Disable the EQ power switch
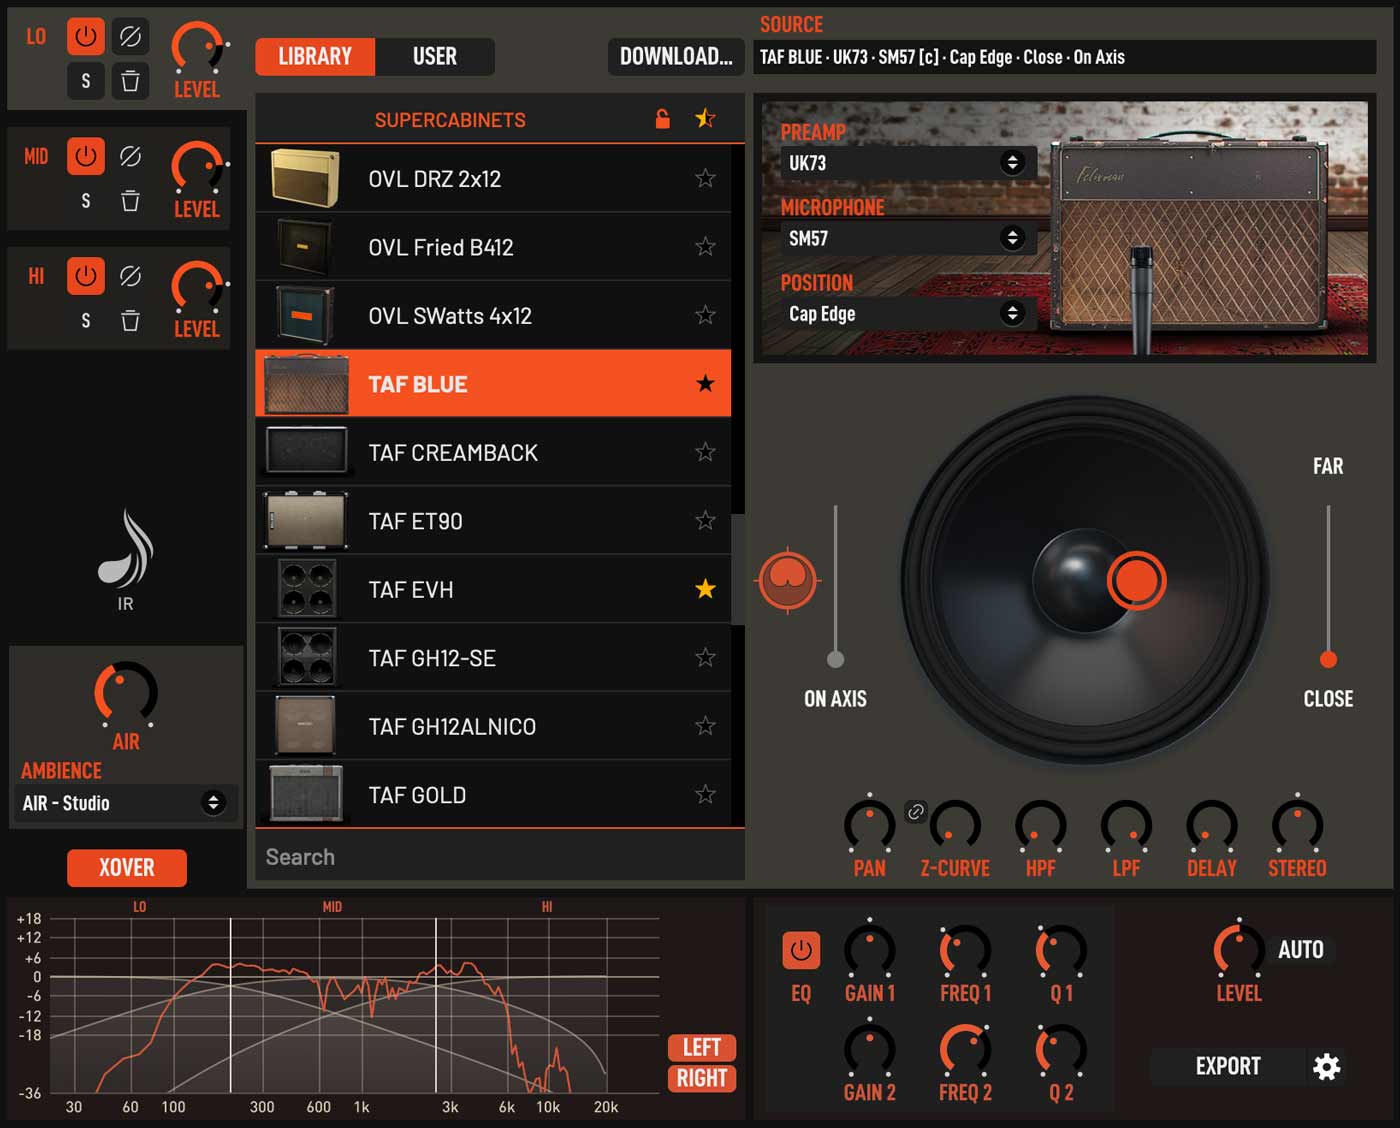 [x=801, y=950]
